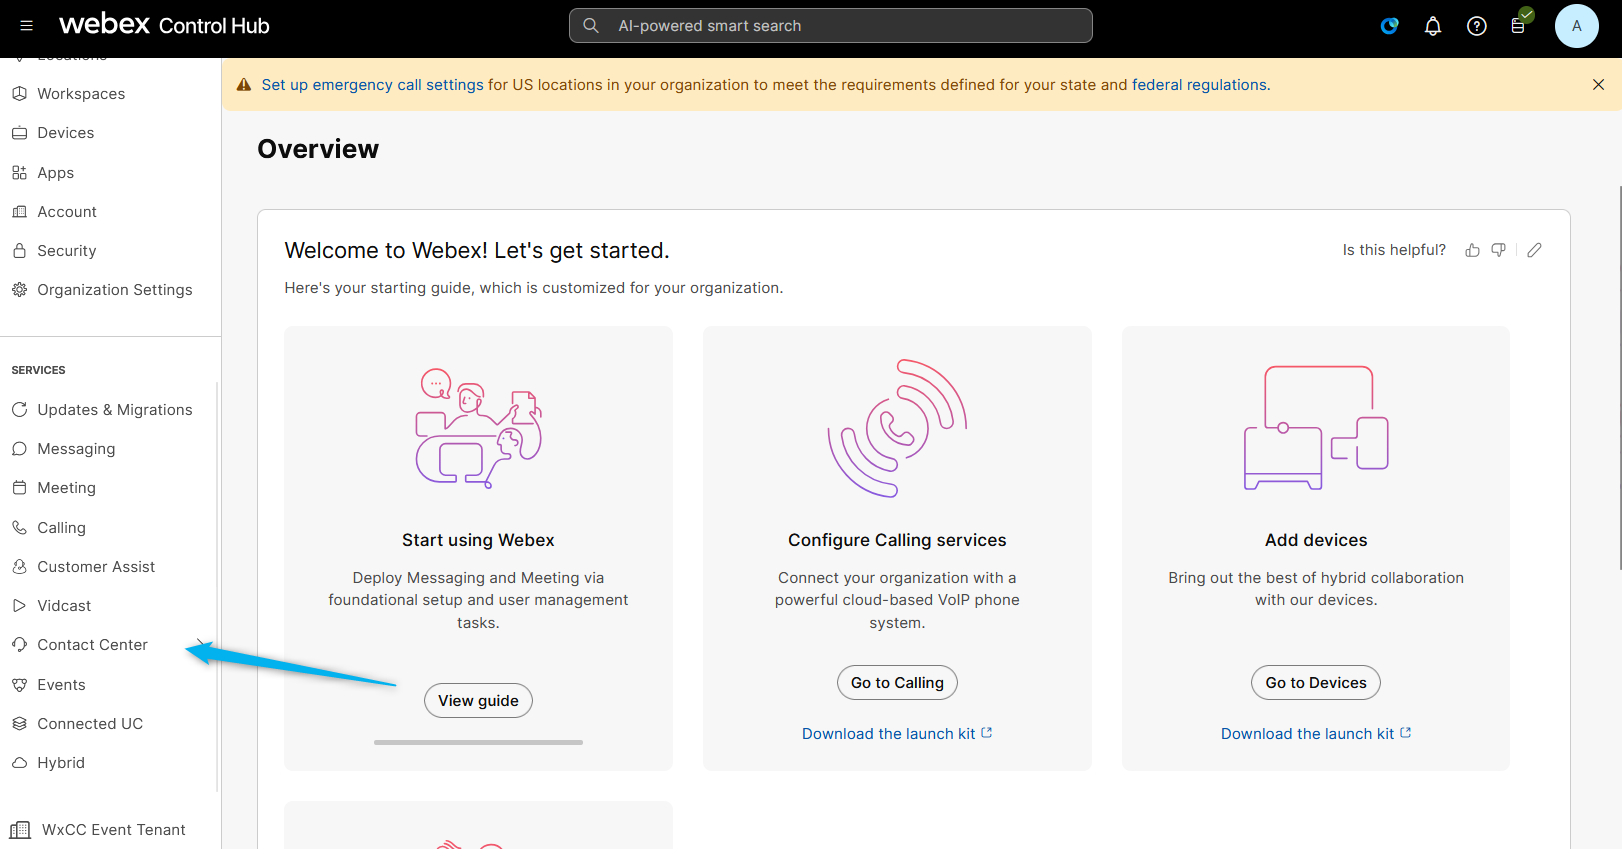Viewport: 1622px width, 849px height.
Task: Dismiss the emergency call settings banner
Action: pyautogui.click(x=1598, y=85)
